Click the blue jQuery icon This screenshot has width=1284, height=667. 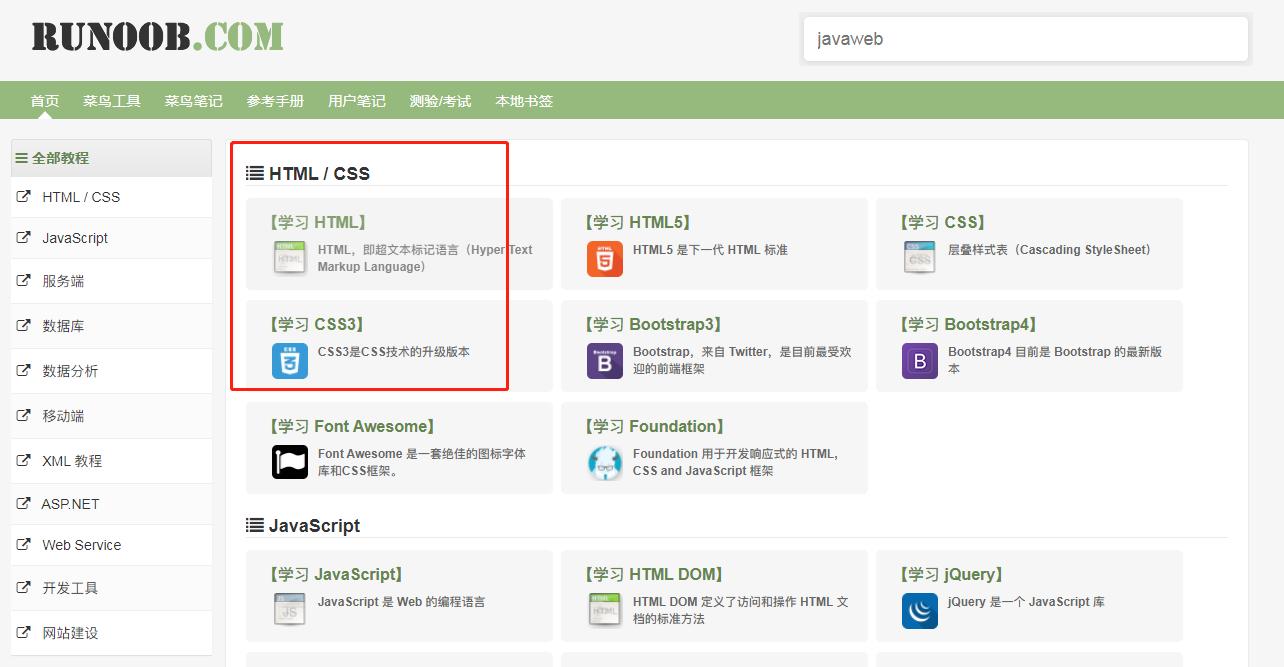pos(920,610)
